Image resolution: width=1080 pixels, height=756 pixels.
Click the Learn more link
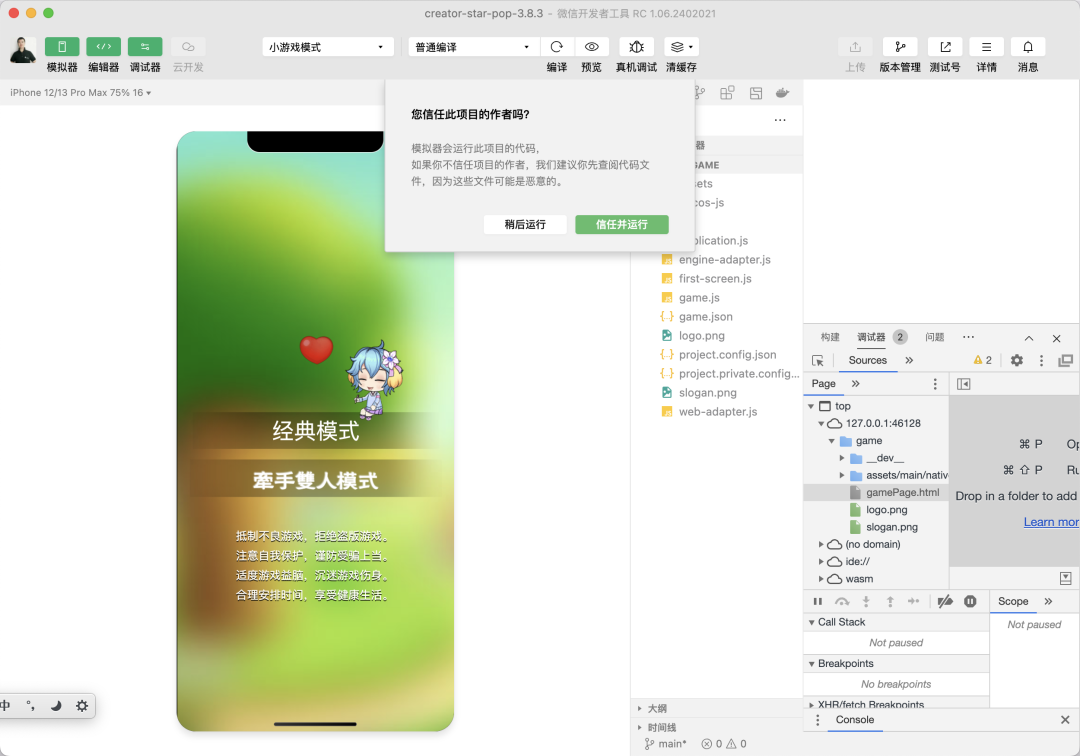click(x=1051, y=522)
